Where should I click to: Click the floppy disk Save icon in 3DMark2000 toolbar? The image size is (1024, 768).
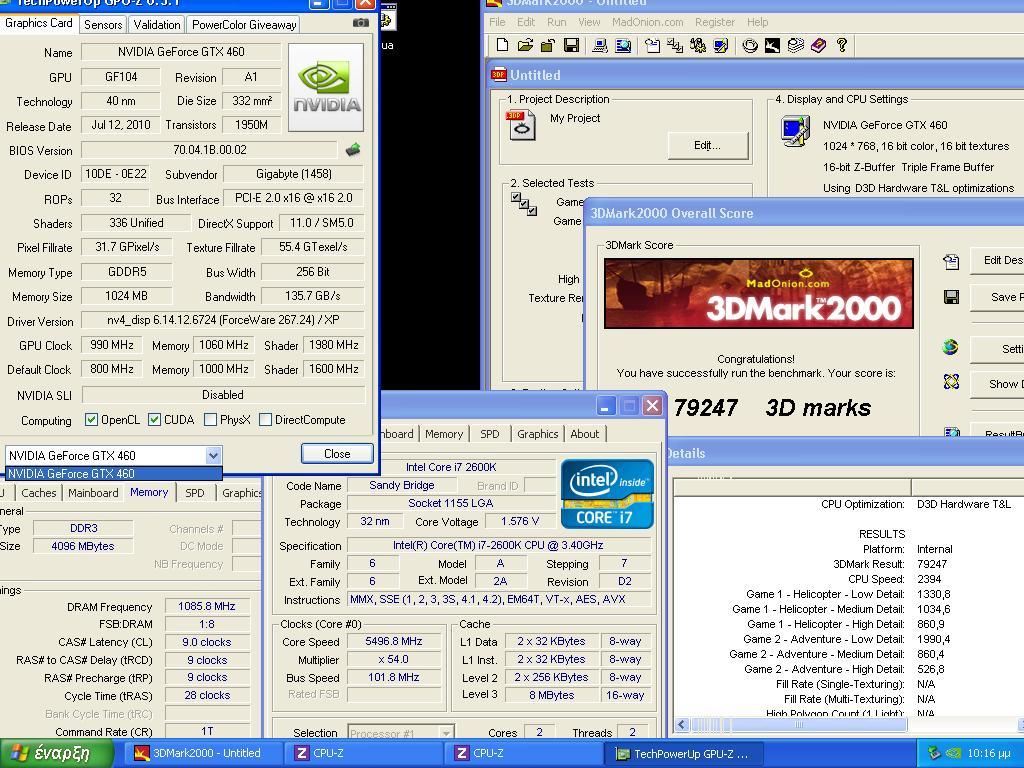coord(571,45)
